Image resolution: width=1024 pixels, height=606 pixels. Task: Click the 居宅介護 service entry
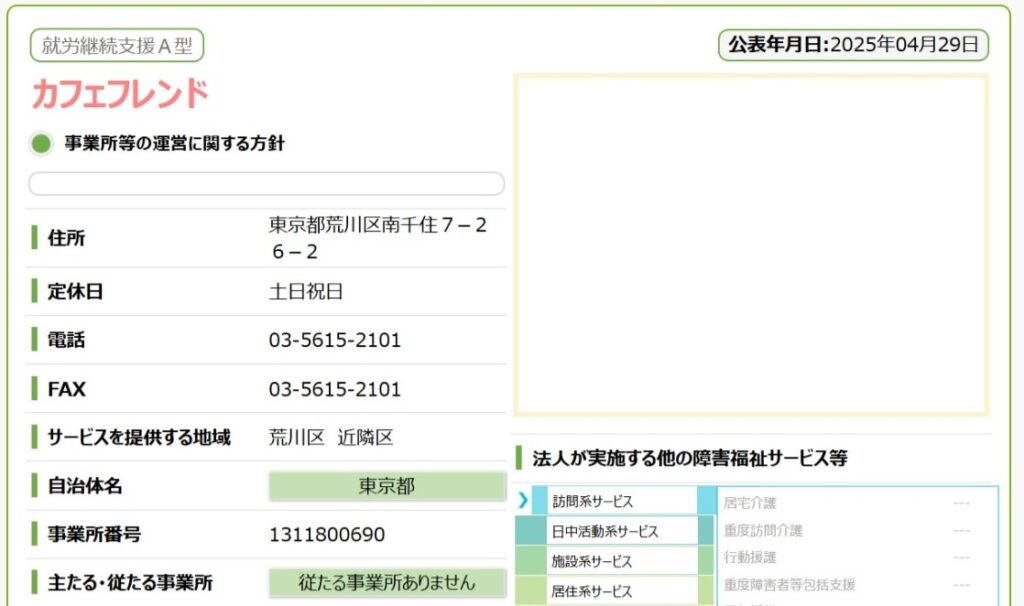click(750, 503)
